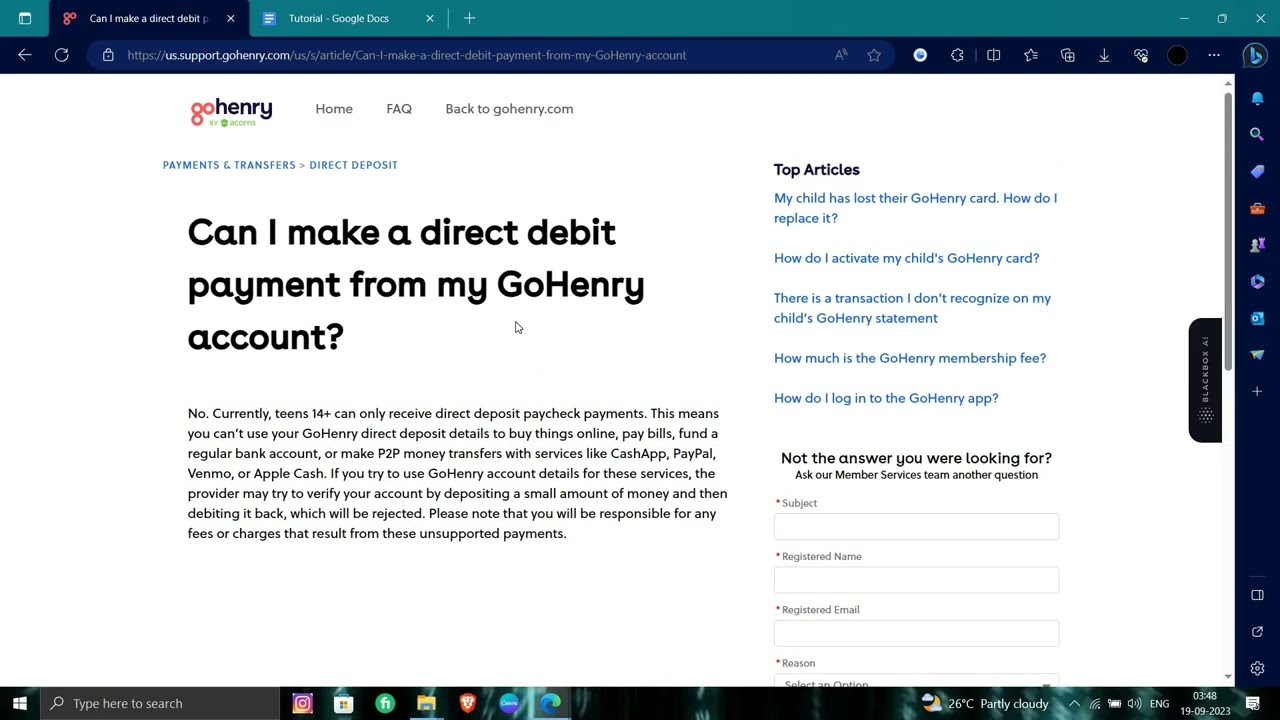The width and height of the screenshot is (1280, 720).
Task: Click the GoHenry logo
Action: coord(231,112)
